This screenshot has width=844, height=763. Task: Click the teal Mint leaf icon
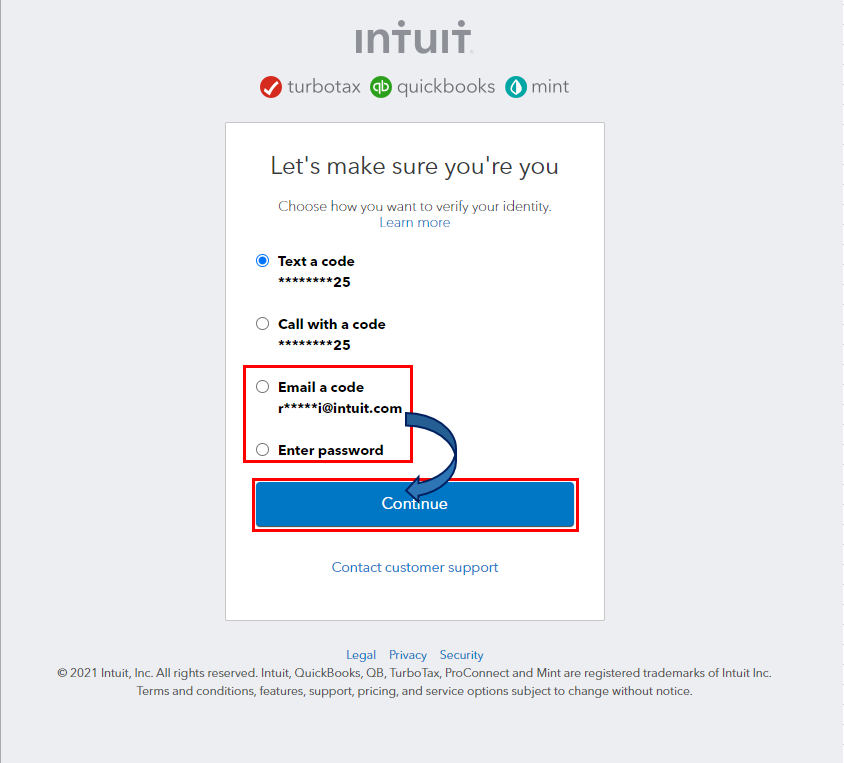[516, 87]
